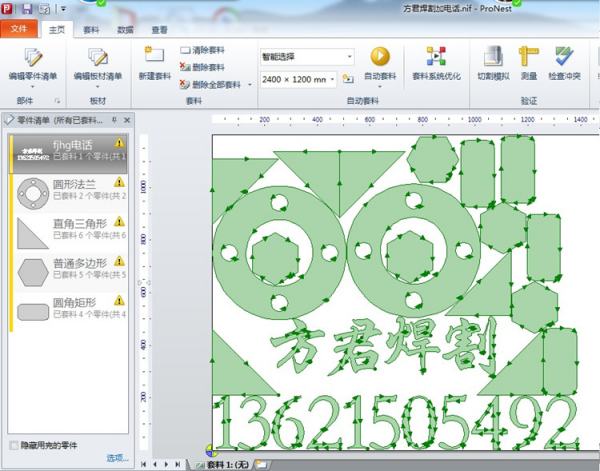Toggle 隐藏用完的零件 checkbox
This screenshot has width=600, height=471.
pos(13,445)
